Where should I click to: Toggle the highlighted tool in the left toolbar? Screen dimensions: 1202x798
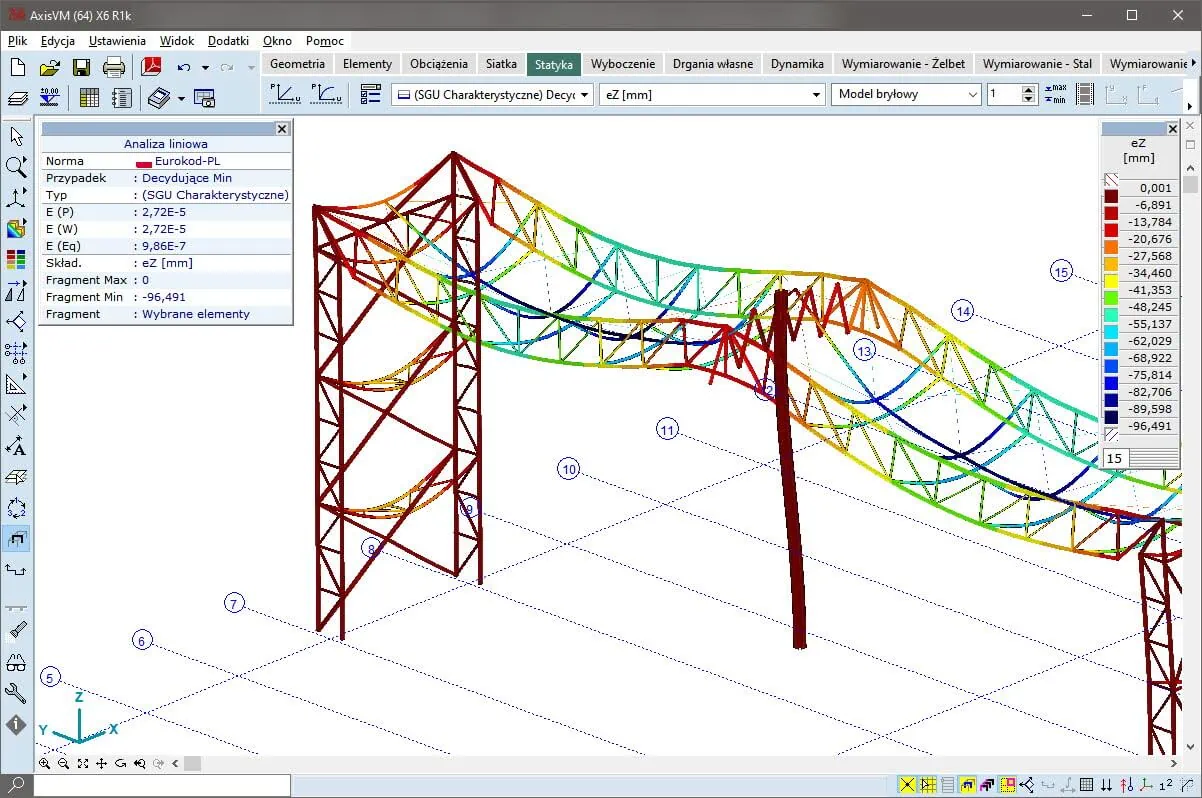click(16, 539)
